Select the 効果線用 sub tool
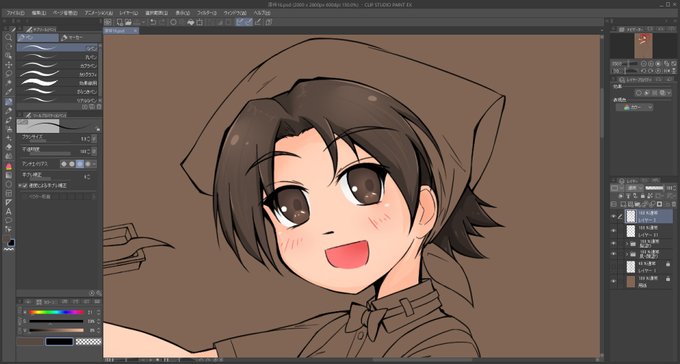Screen dimensions: 680x364 pyautogui.click(x=57, y=83)
